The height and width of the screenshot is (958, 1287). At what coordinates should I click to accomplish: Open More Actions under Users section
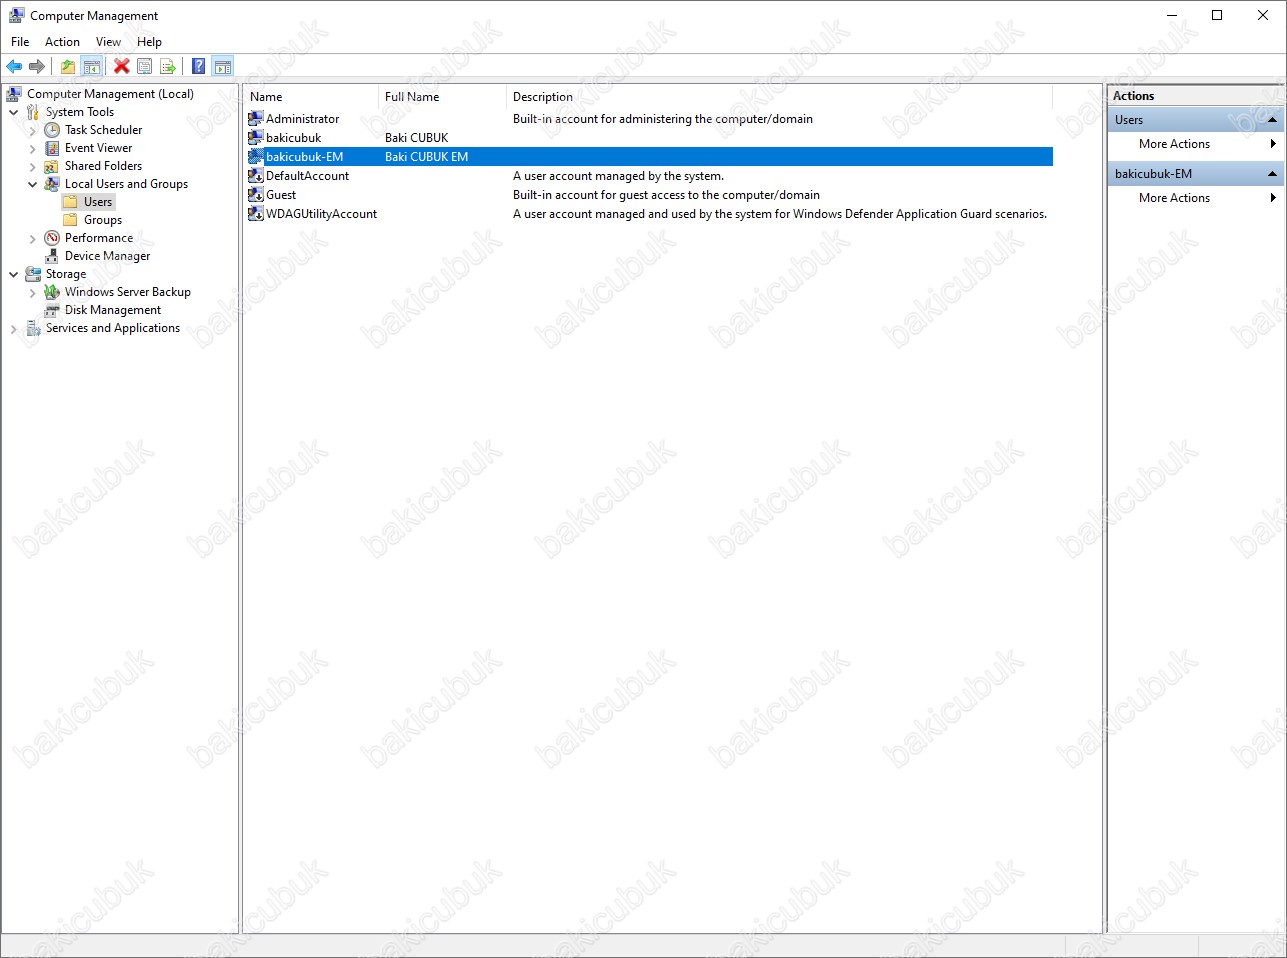(1174, 144)
